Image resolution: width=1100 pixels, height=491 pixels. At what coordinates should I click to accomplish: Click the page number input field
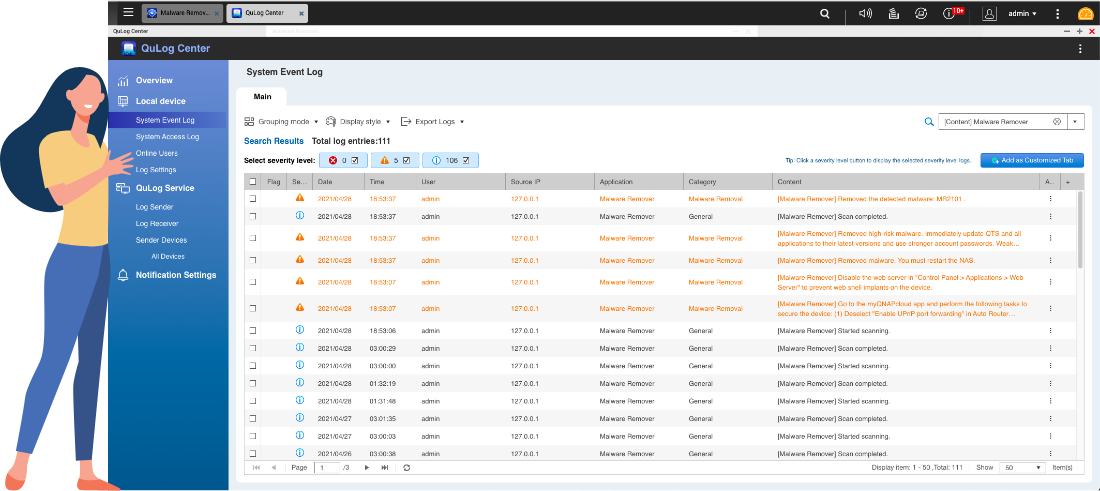327,467
